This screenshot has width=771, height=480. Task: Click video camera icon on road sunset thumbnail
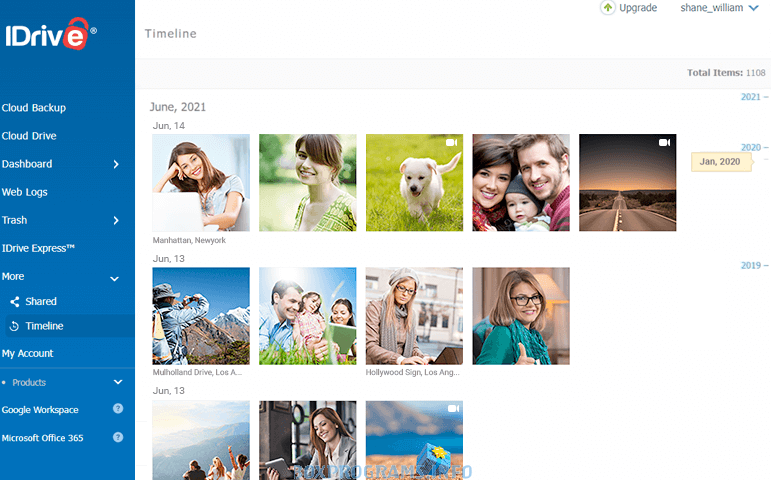[x=664, y=144]
